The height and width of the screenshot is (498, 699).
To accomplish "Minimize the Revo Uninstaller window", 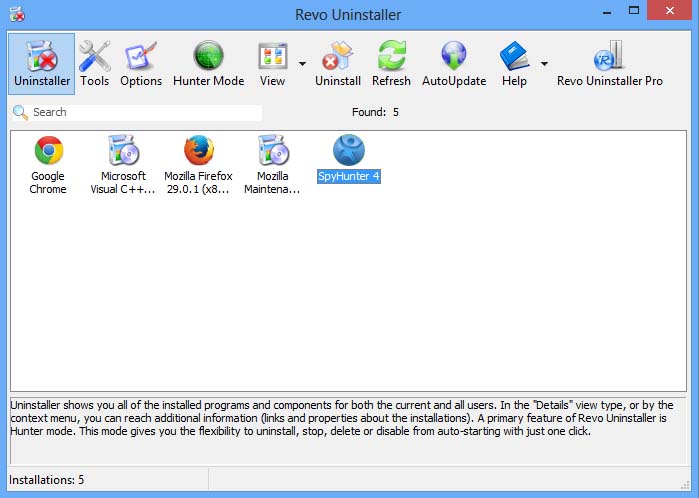I will [x=607, y=12].
